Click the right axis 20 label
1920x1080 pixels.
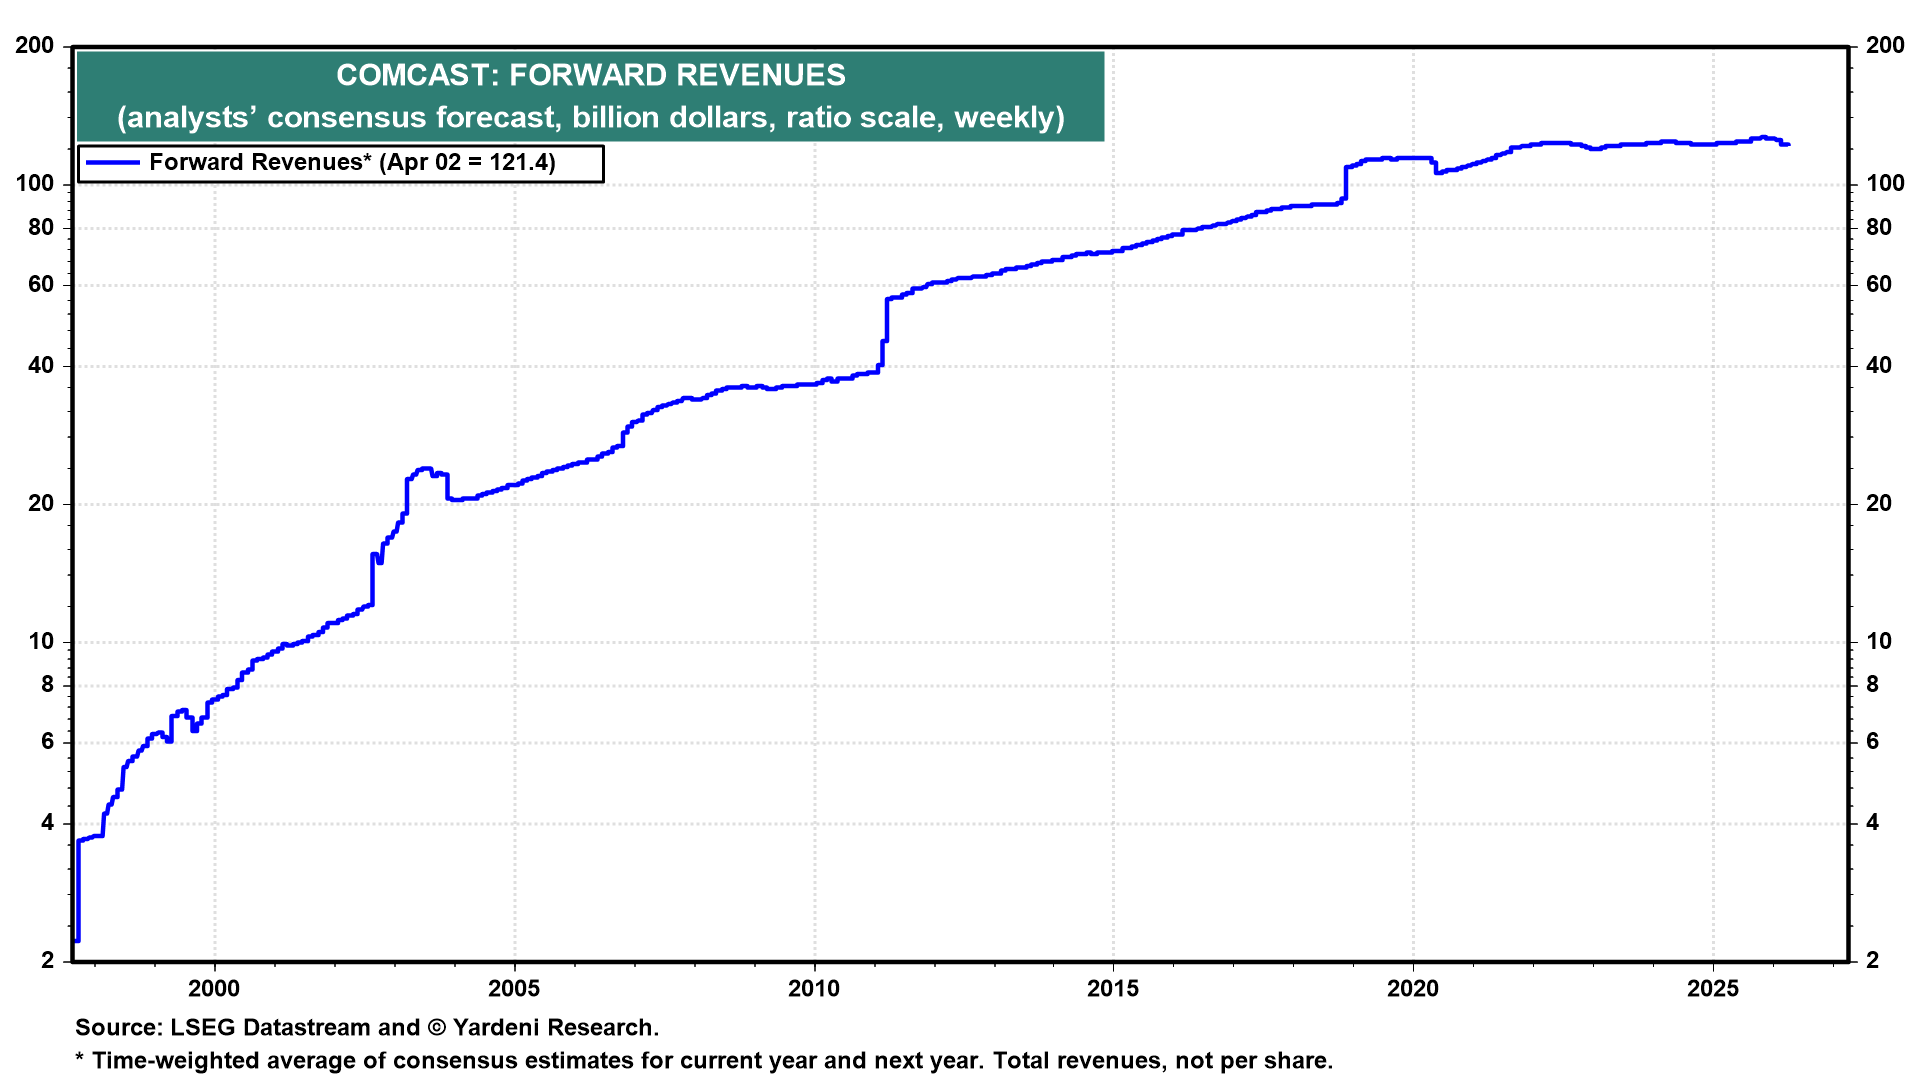(x=1879, y=504)
